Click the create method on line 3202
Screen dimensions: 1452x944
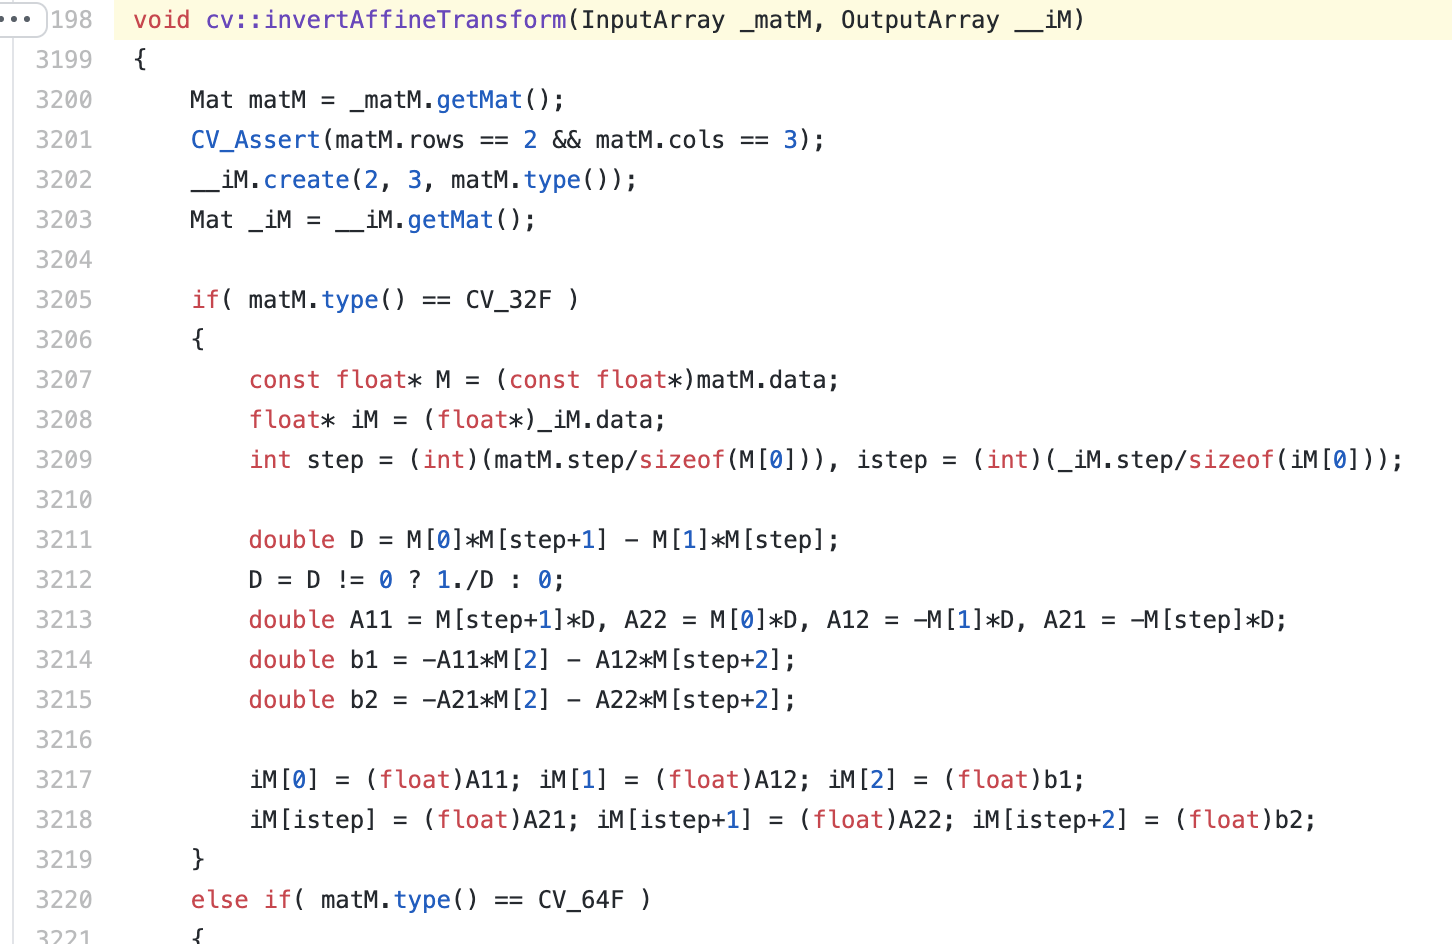[307, 179]
